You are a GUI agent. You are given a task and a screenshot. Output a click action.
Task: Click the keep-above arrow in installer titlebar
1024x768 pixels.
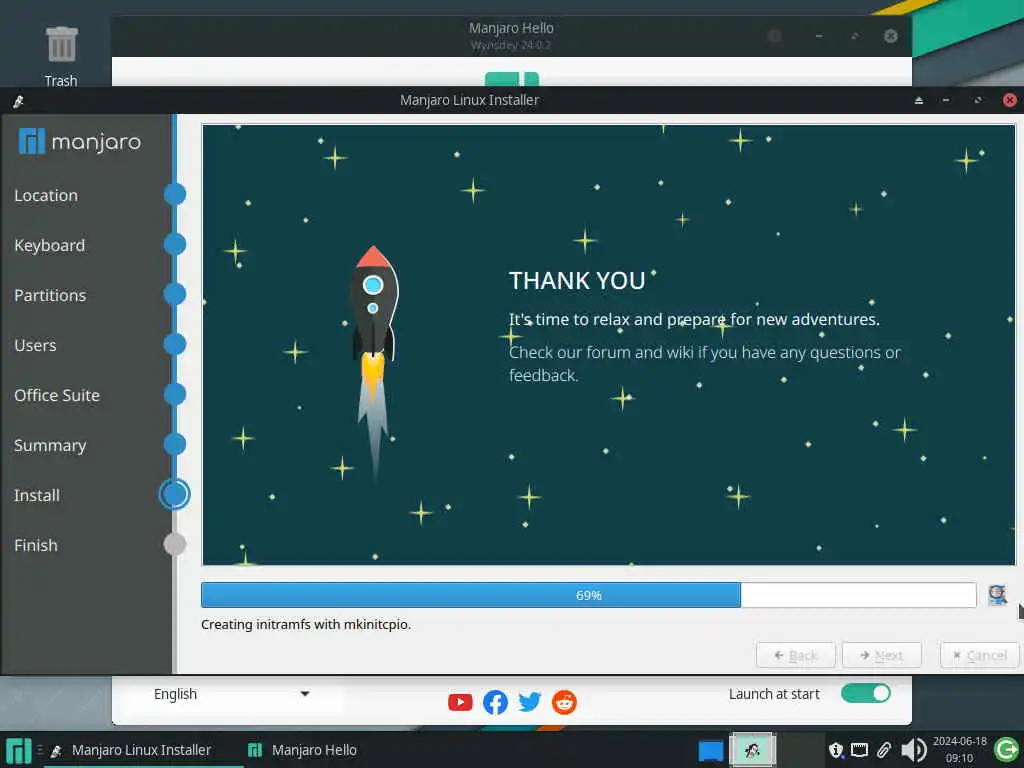click(x=919, y=101)
